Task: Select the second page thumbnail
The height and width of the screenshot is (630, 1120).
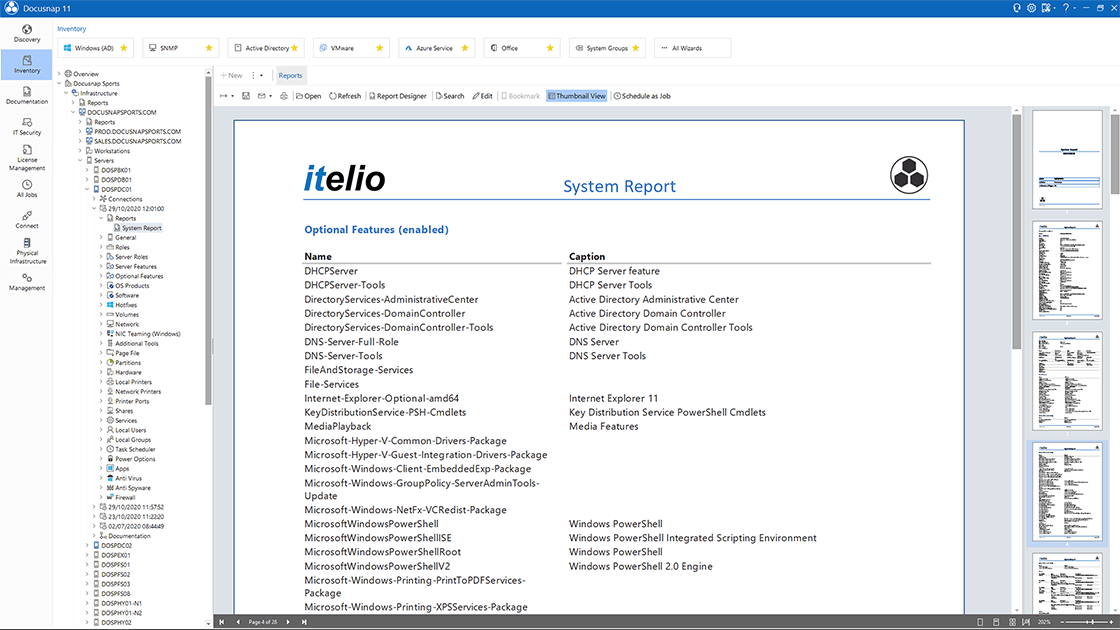Action: [x=1067, y=270]
